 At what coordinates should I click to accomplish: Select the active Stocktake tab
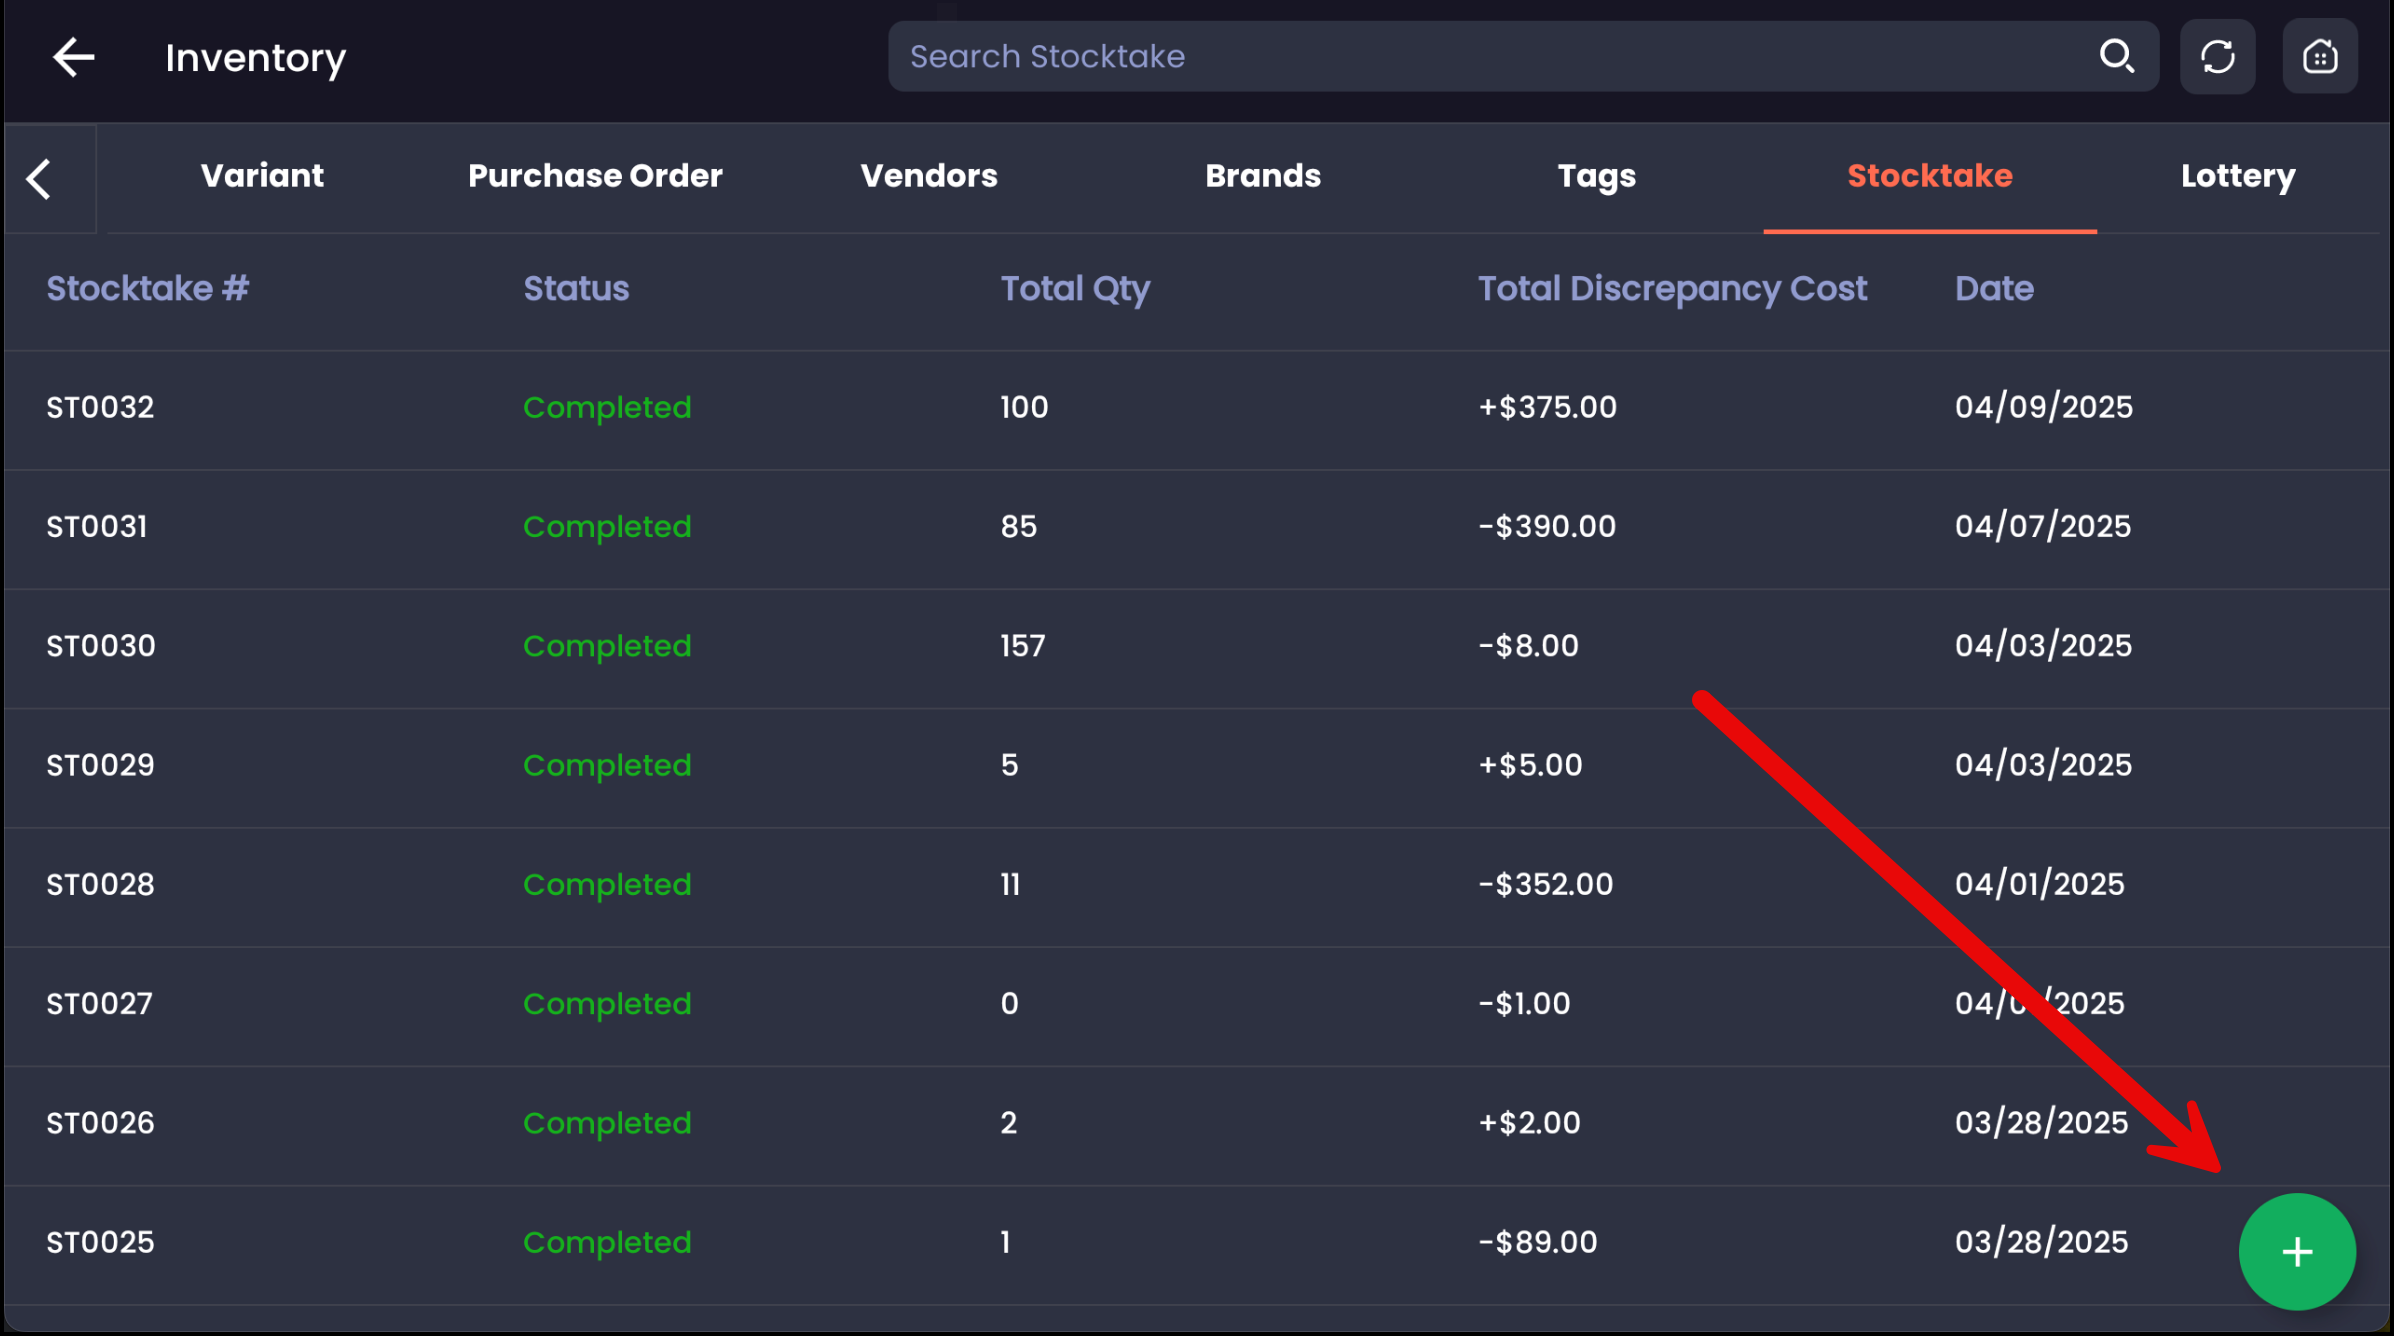[1929, 176]
